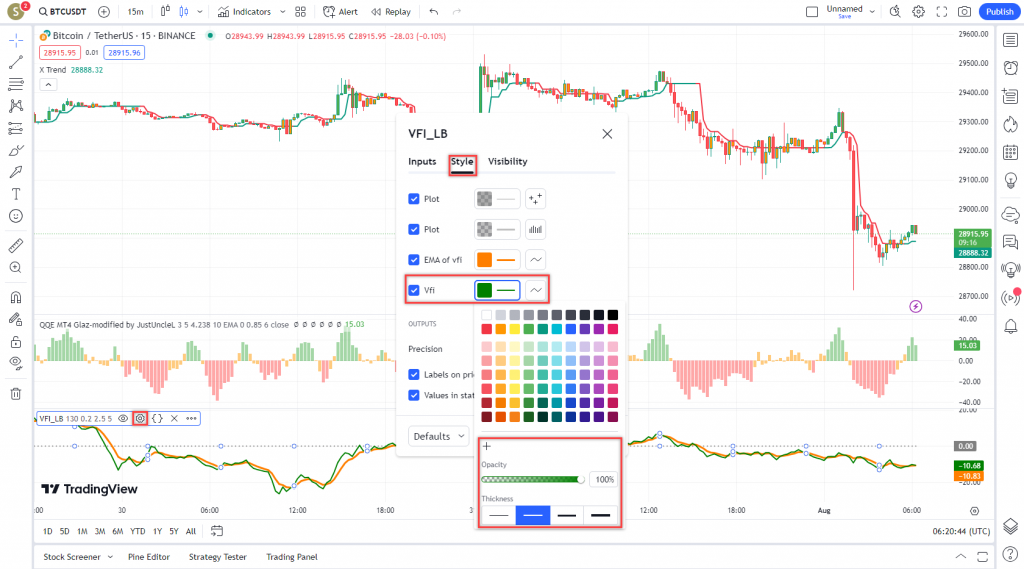Screen dimensions: 1024x569
Task: Click the camera snapshot icon
Action: pos(964,12)
